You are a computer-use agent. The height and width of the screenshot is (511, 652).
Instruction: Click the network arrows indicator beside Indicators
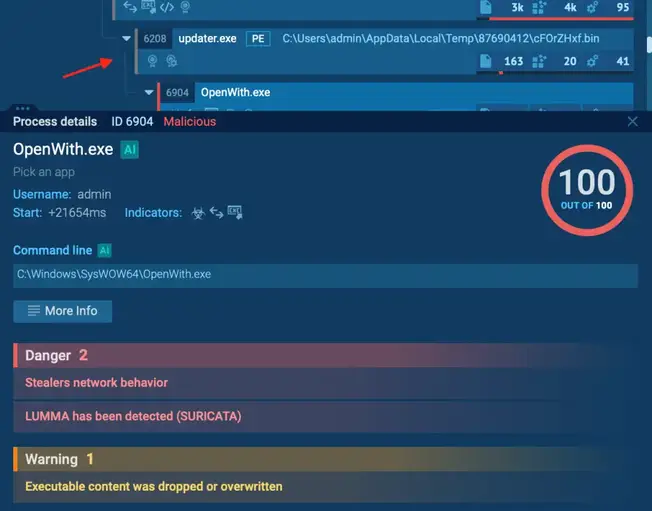click(216, 212)
